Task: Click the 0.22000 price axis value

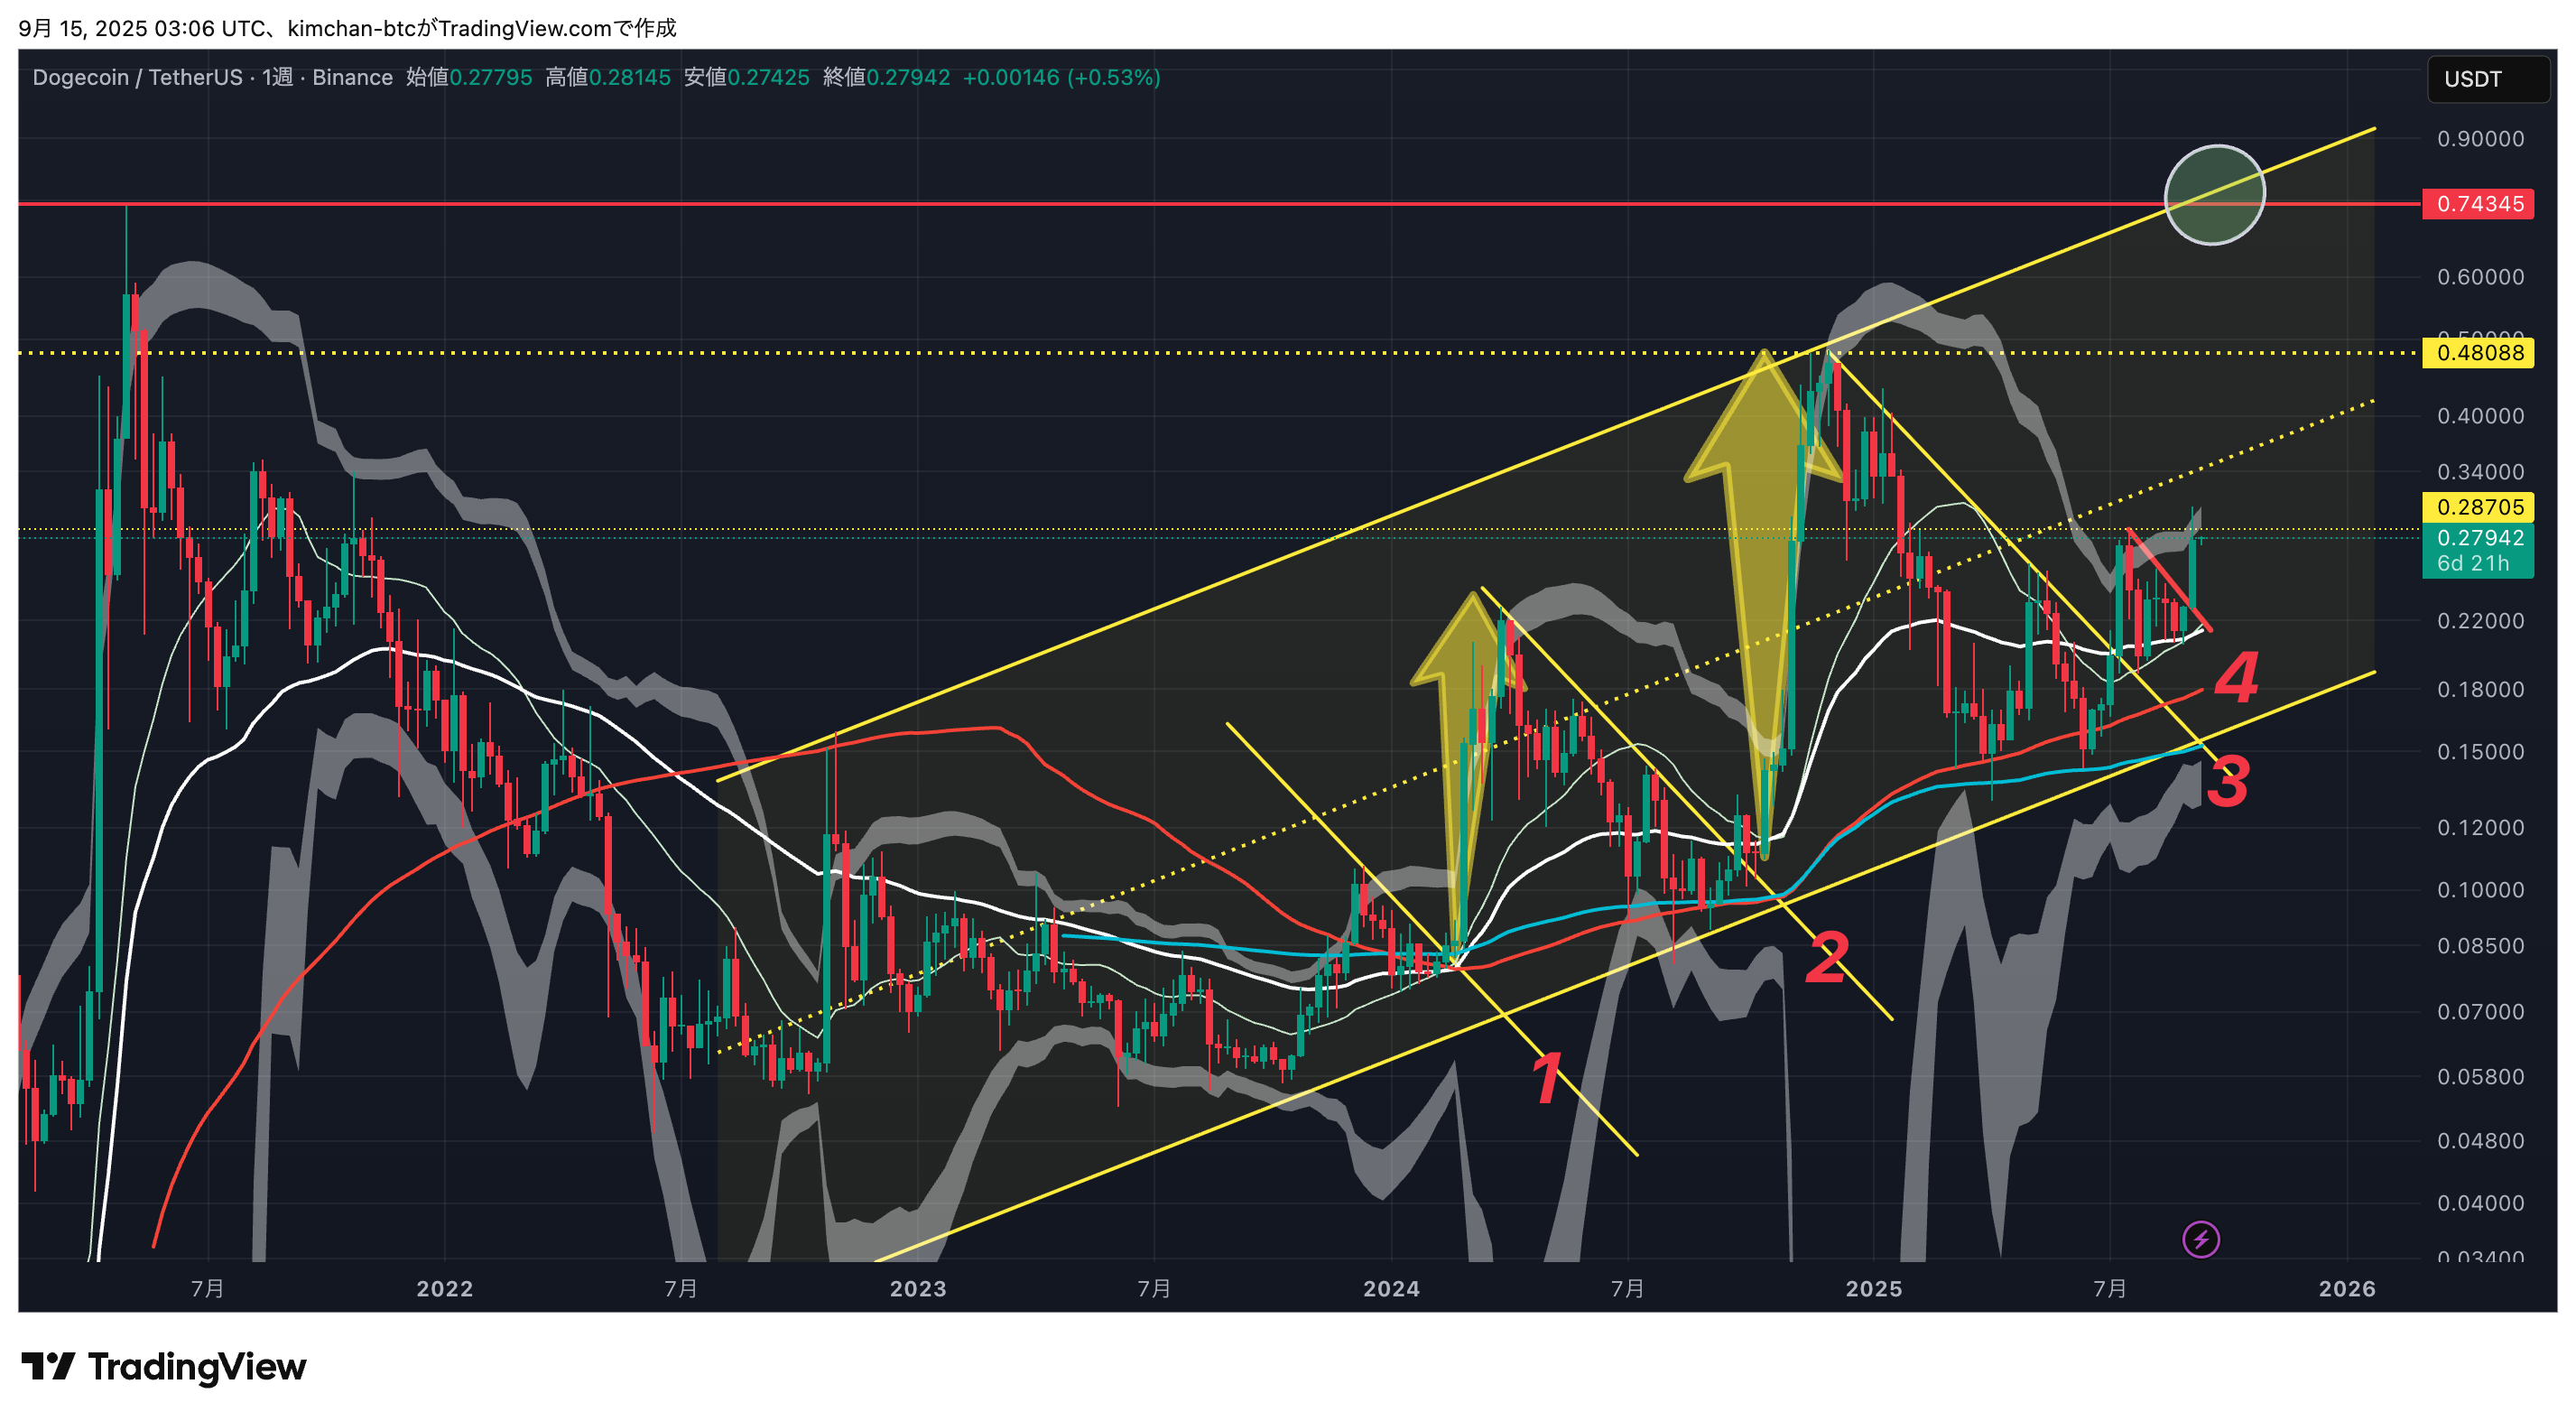Action: coord(2480,621)
